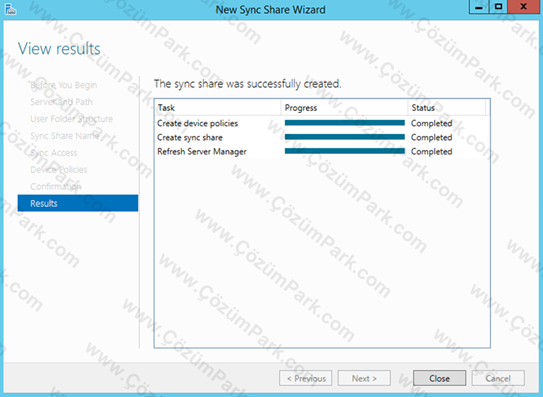This screenshot has height=397, width=543.
Task: Select the 'Create sync share' row
Action: [x=322, y=138]
